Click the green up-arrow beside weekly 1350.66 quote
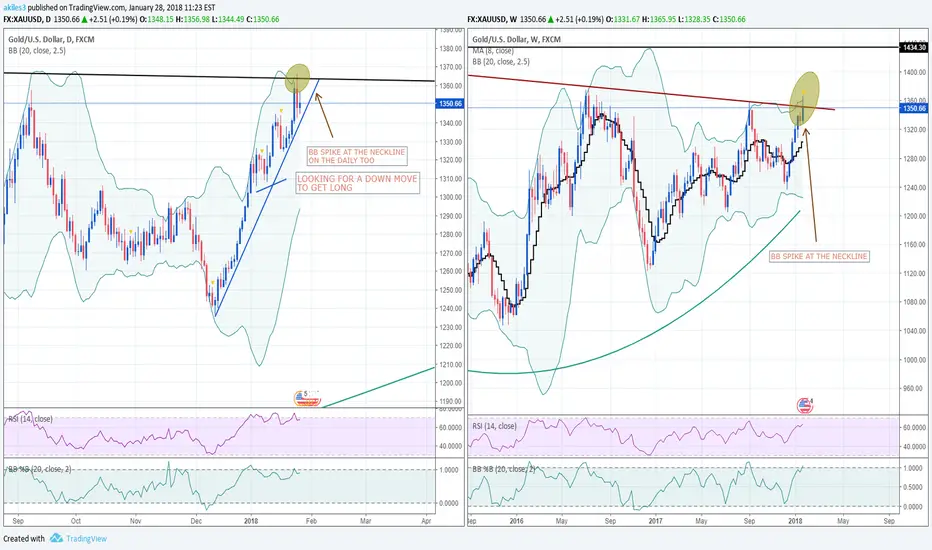 550,19
